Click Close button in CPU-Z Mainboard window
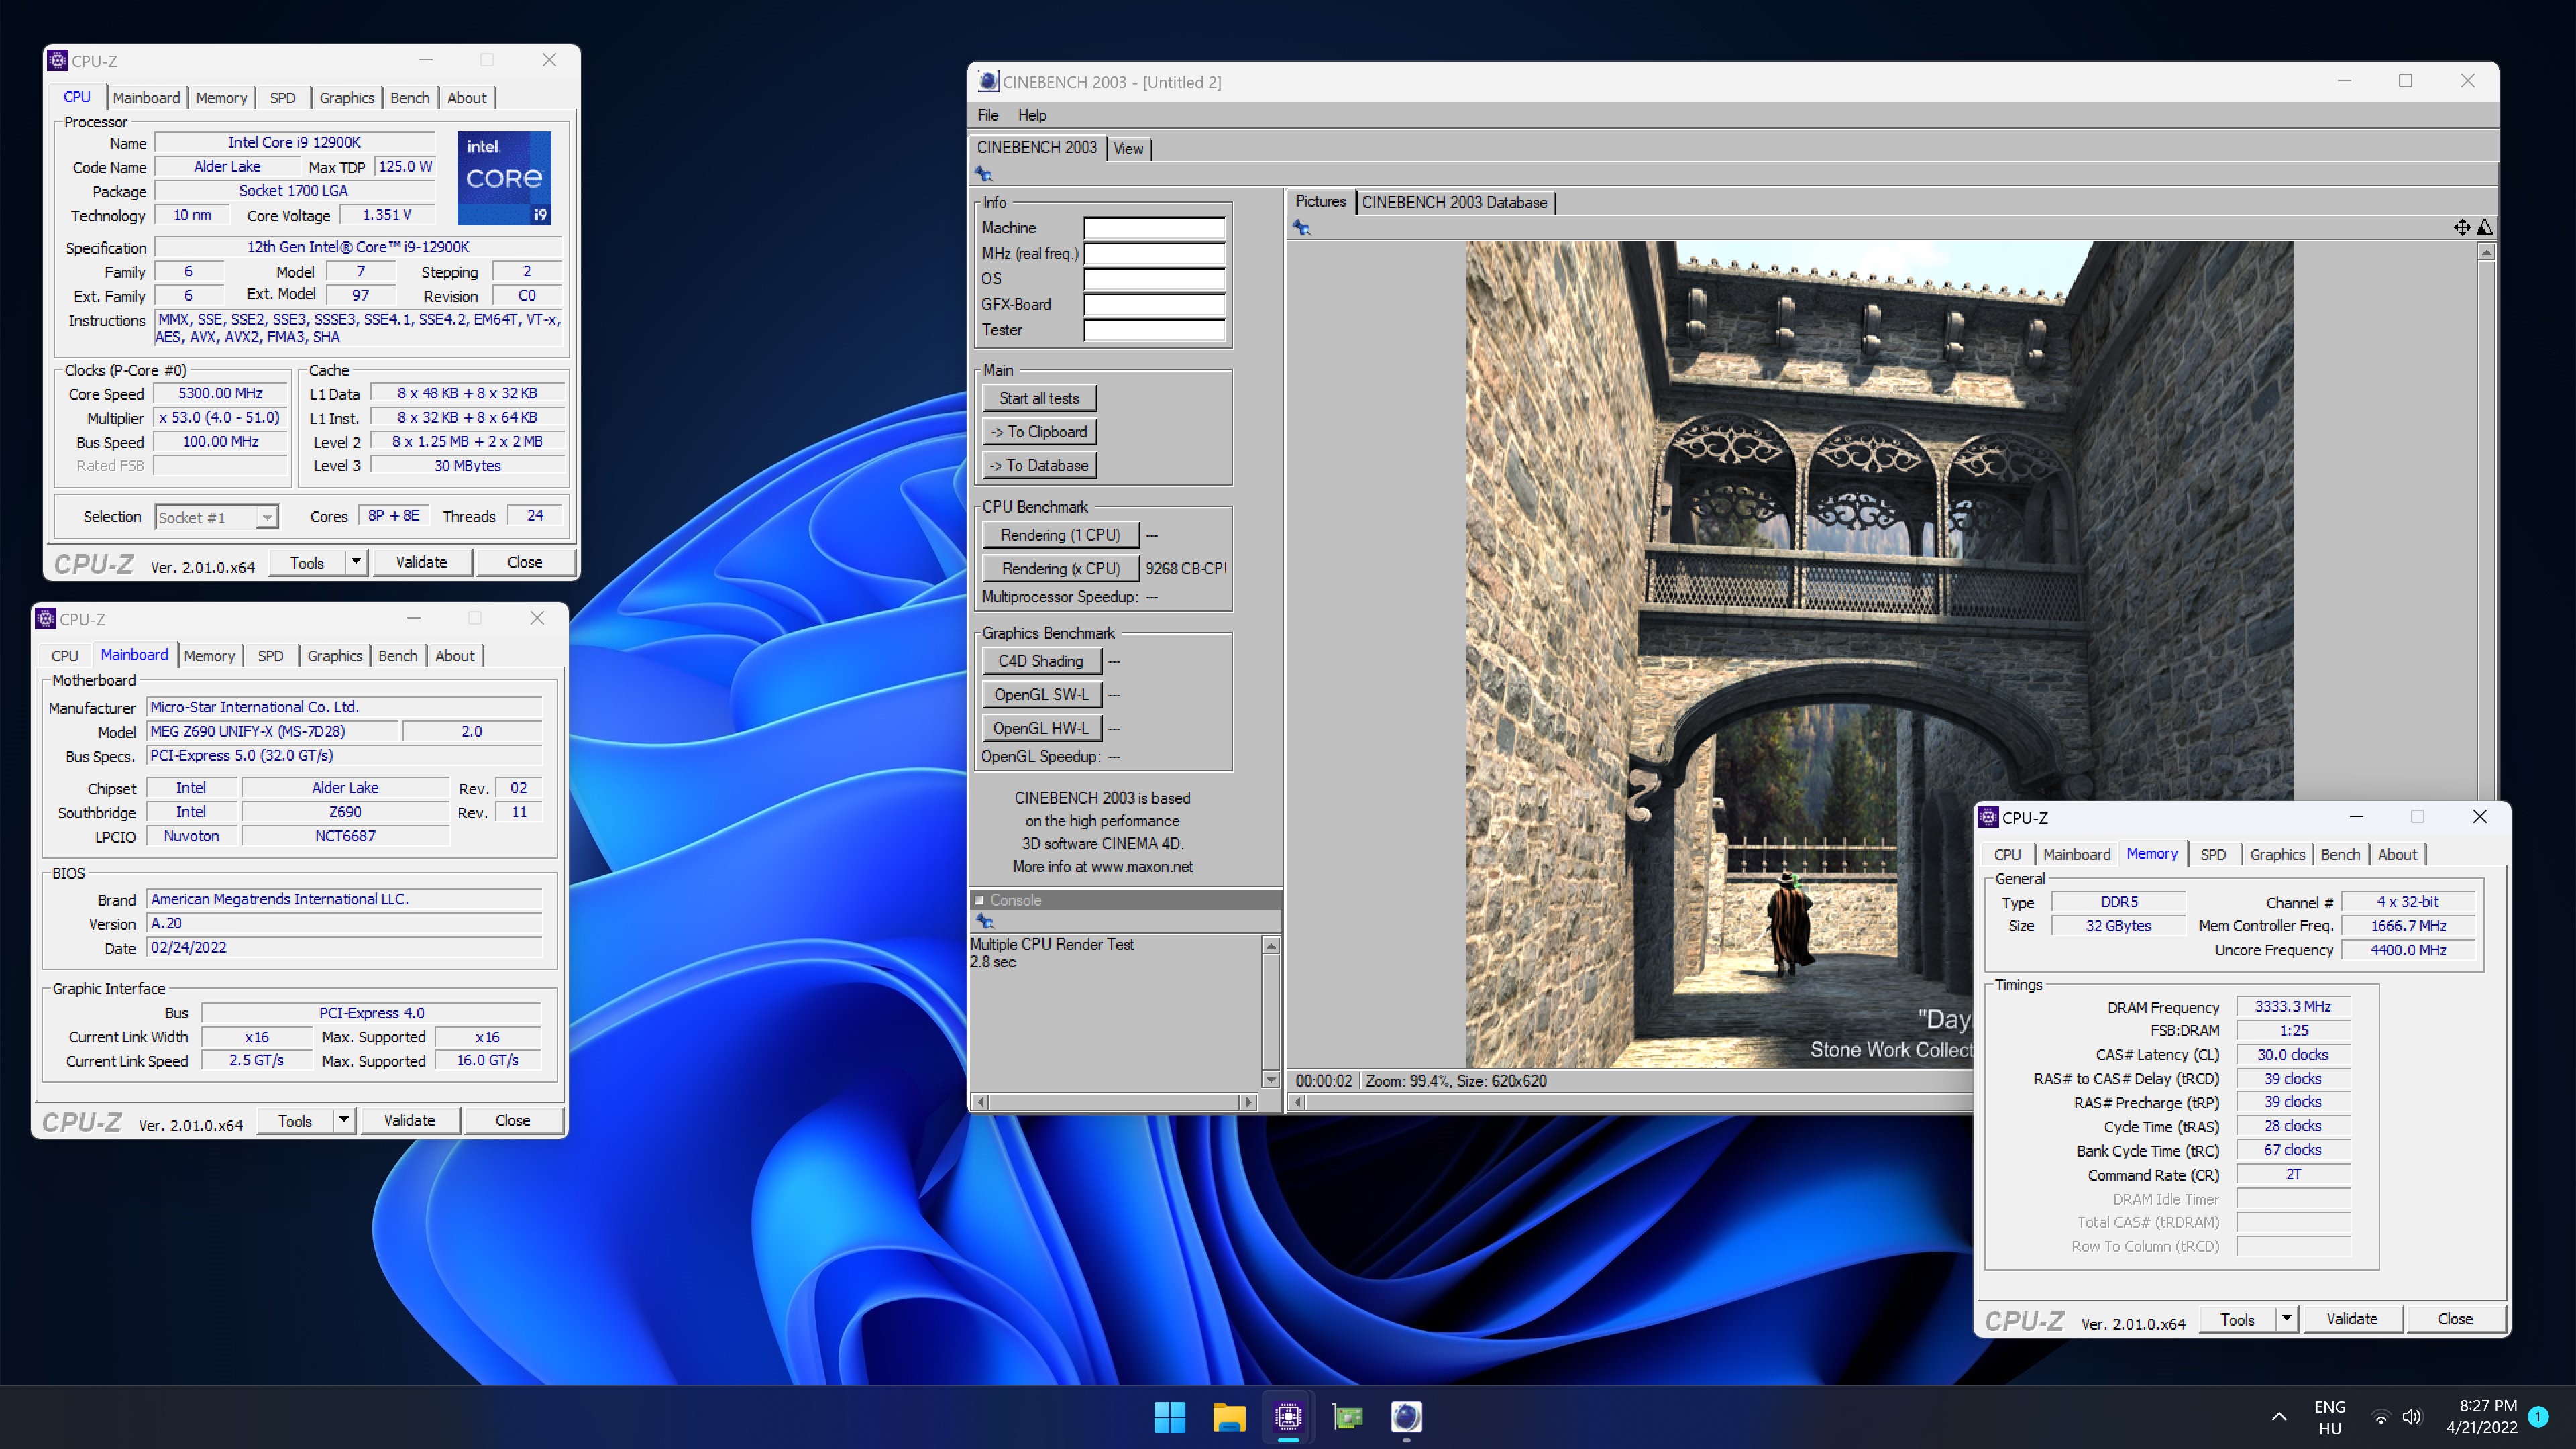This screenshot has width=2576, height=1449. tap(512, 1120)
